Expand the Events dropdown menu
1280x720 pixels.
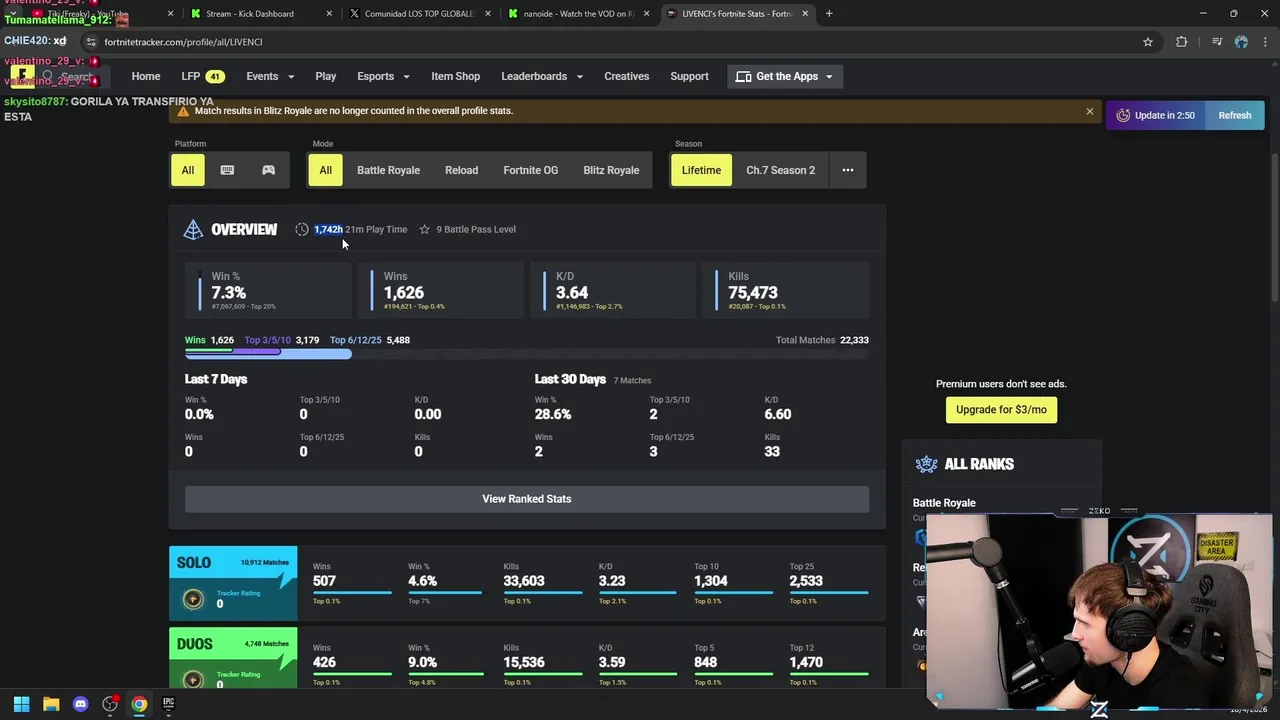click(269, 76)
